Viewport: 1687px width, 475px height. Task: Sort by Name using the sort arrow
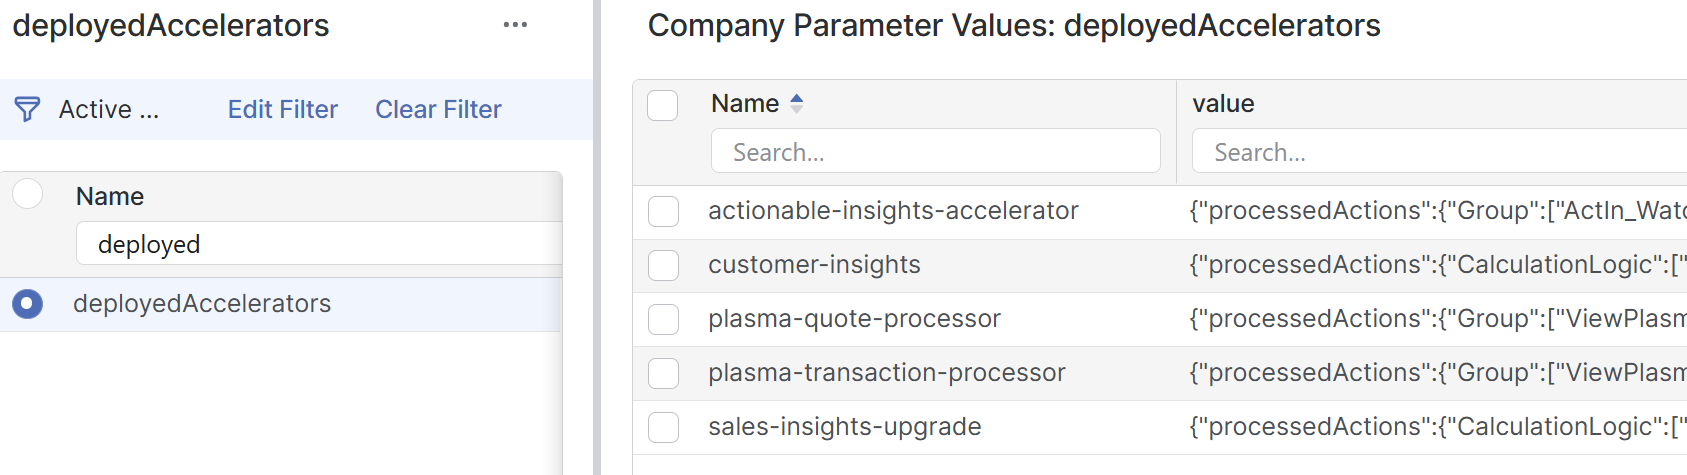click(797, 103)
